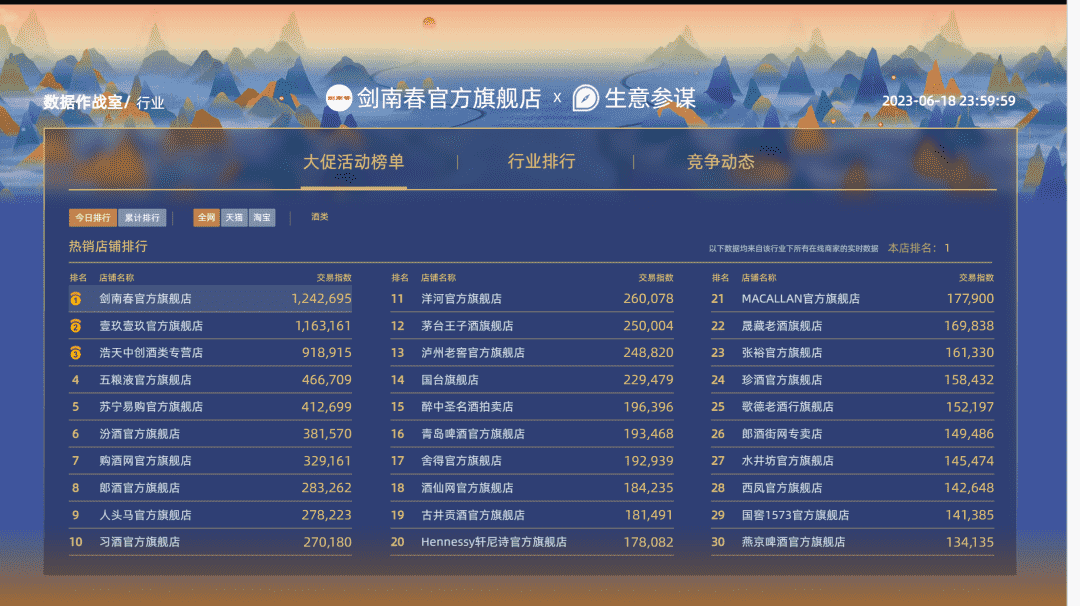Switch to 大促活动榜单 tab
Viewport: 1080px width, 606px height.
pos(353,162)
